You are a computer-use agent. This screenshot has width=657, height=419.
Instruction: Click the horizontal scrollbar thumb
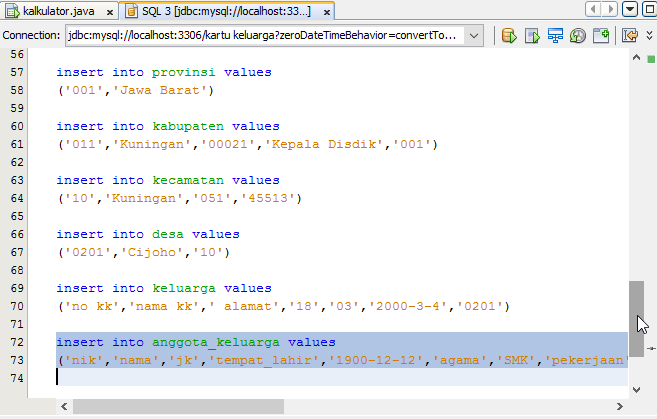178,406
